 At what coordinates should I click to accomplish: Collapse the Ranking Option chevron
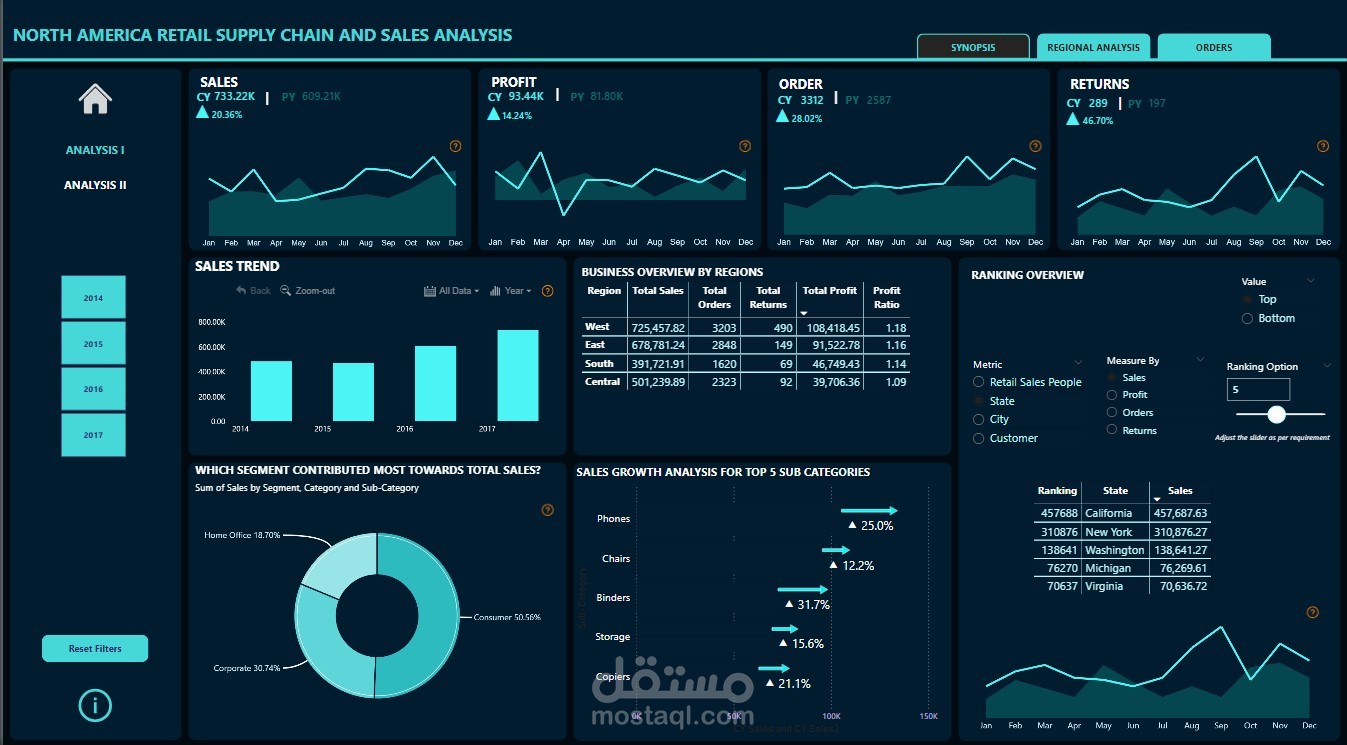pos(1327,366)
